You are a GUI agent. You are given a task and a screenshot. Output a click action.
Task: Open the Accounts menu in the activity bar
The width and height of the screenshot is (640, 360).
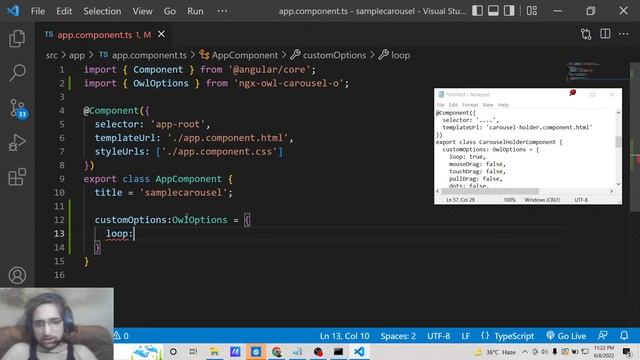pos(17,275)
